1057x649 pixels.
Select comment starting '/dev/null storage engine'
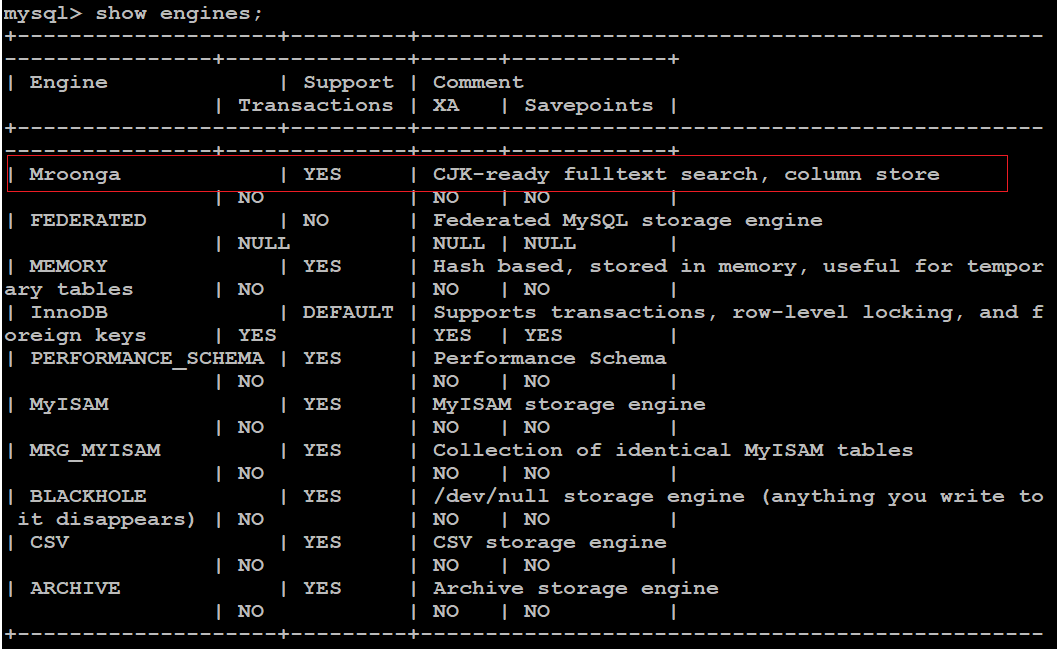point(737,497)
